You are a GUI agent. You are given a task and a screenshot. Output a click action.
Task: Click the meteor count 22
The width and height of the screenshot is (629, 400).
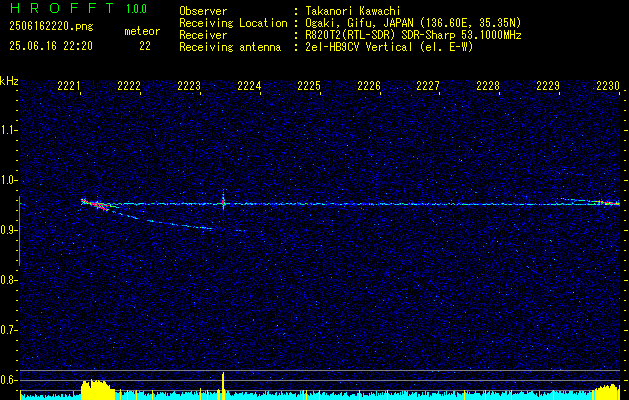click(145, 46)
